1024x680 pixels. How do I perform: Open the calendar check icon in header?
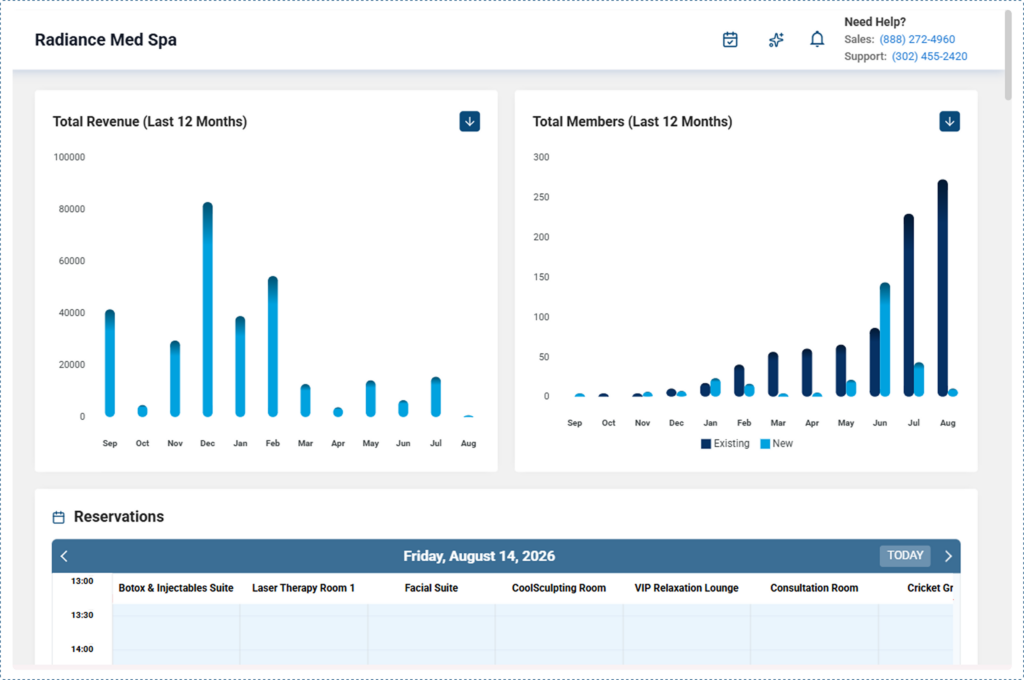click(730, 40)
